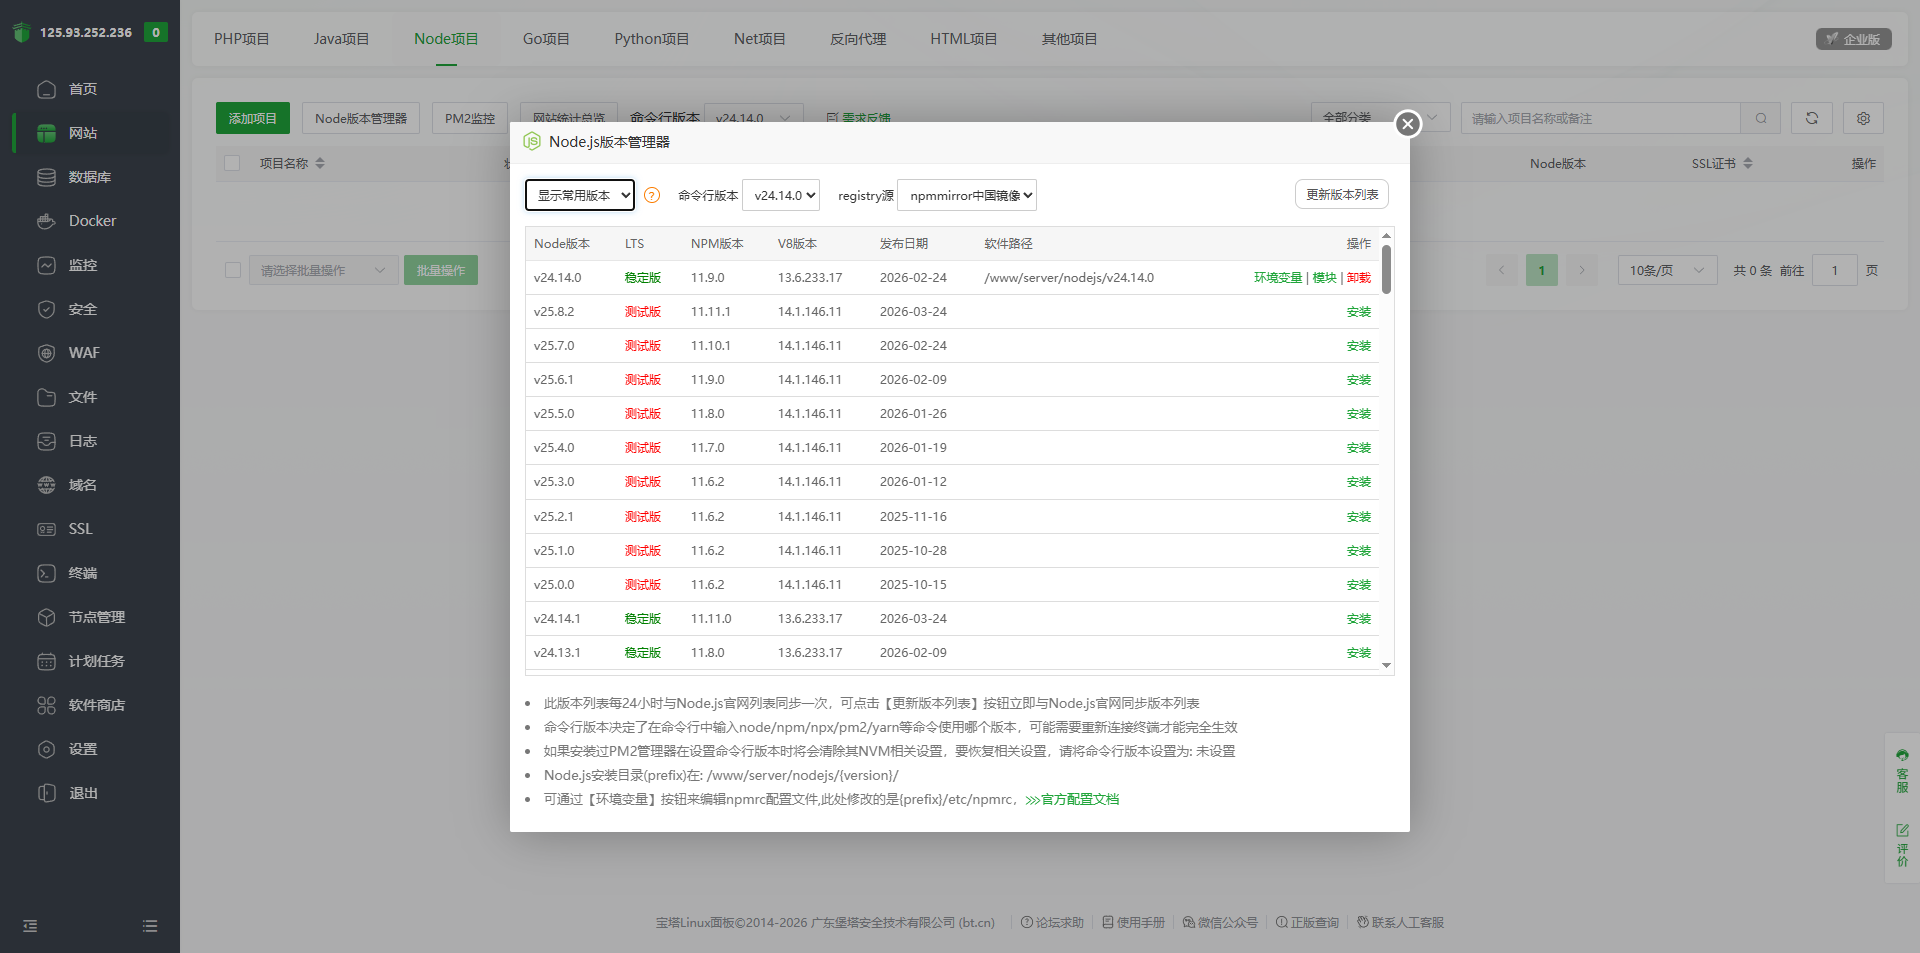Open 计划任务 (Cron tasks) from sidebar
Image resolution: width=1920 pixels, height=953 pixels.
[95, 660]
